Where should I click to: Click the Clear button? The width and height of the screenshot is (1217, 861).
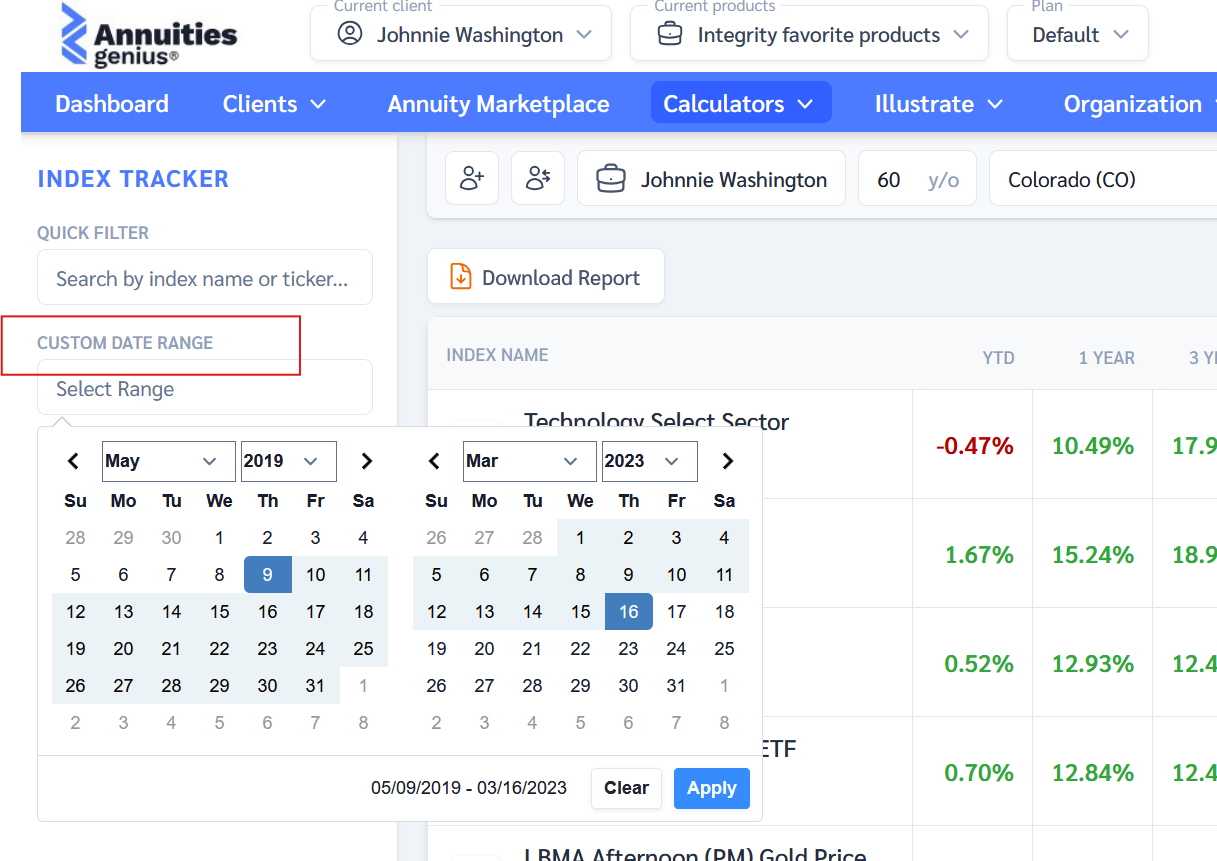click(x=626, y=788)
